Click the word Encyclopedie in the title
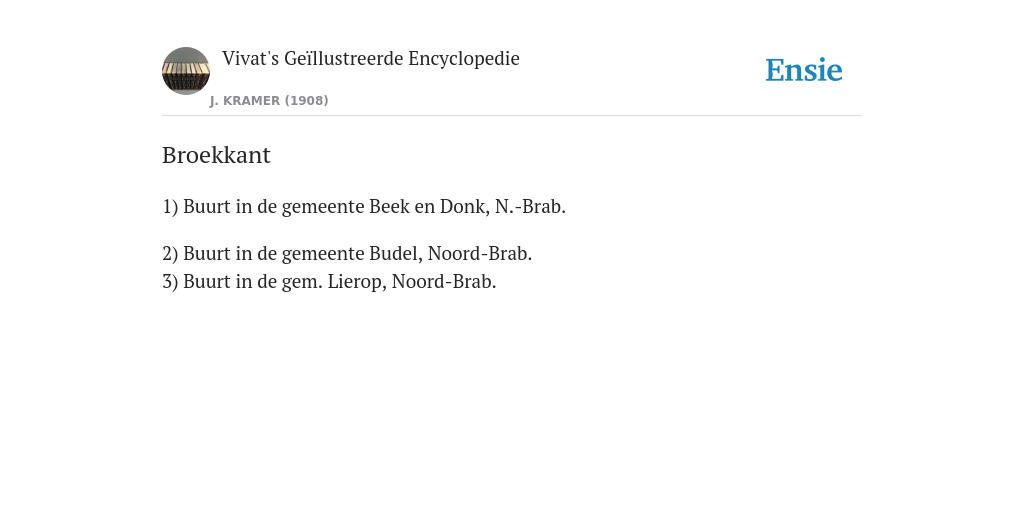The height and width of the screenshot is (512, 1024). pos(464,59)
